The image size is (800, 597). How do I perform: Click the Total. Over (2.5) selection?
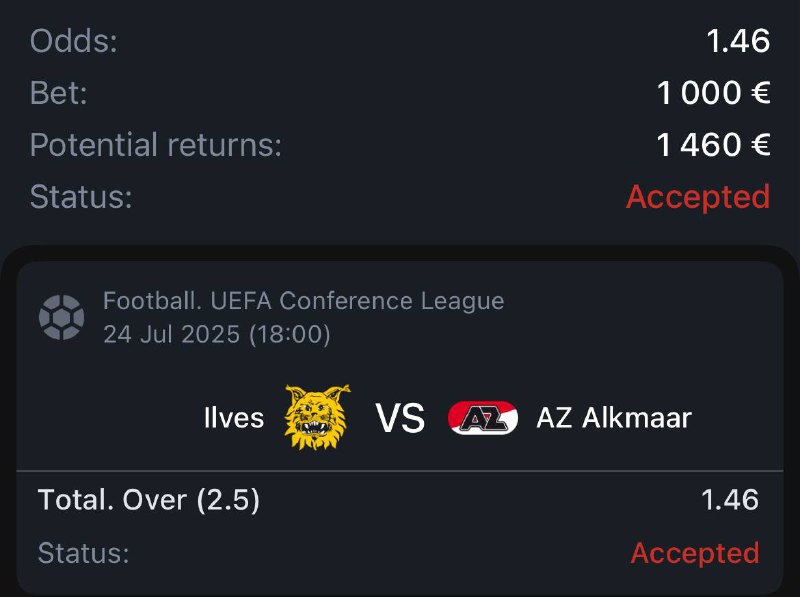[149, 500]
